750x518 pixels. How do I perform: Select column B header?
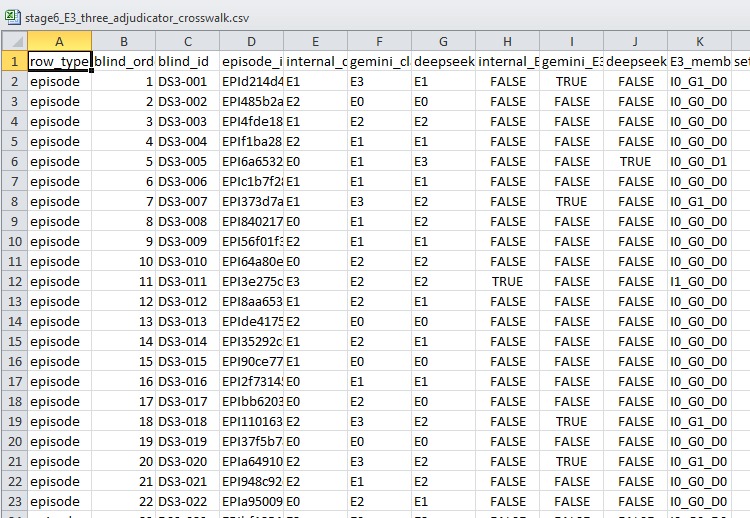pyautogui.click(x=123, y=41)
